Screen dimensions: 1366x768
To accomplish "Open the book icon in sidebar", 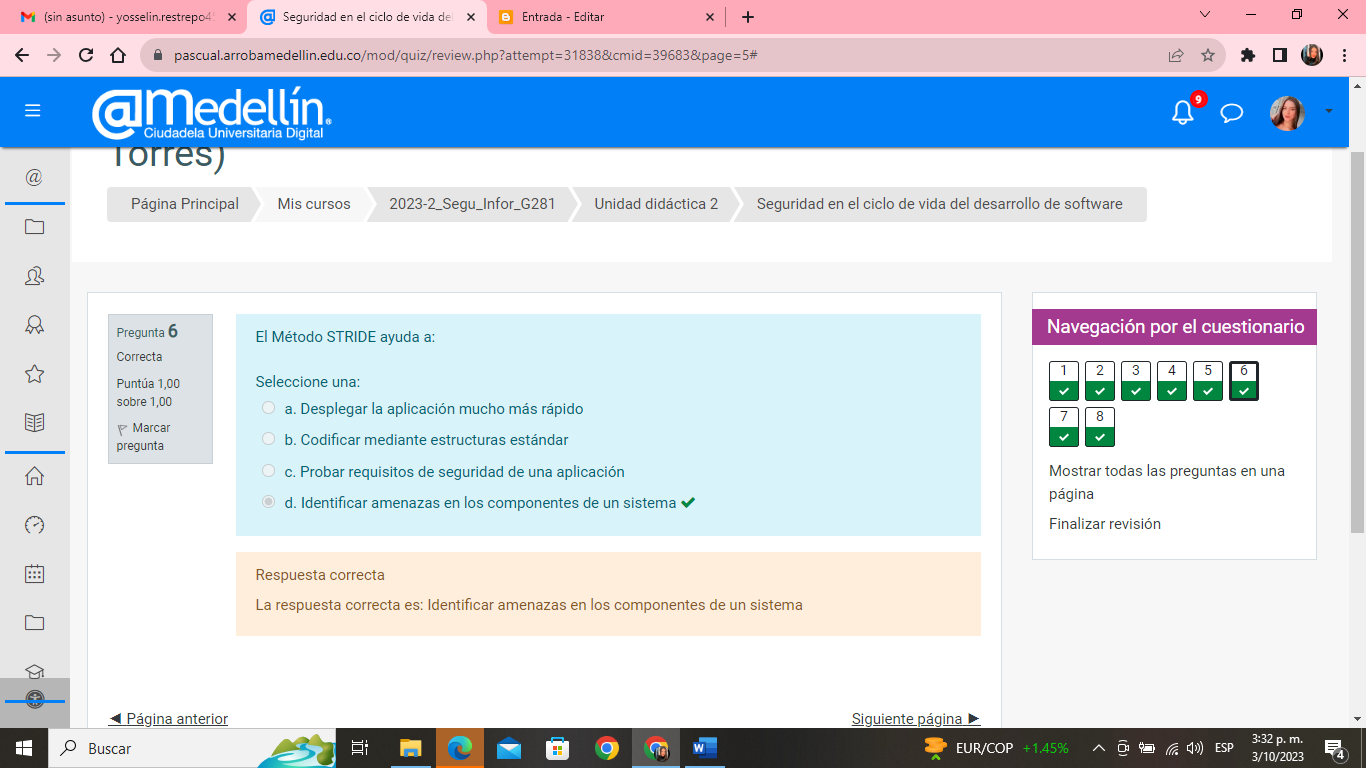I will [x=34, y=423].
